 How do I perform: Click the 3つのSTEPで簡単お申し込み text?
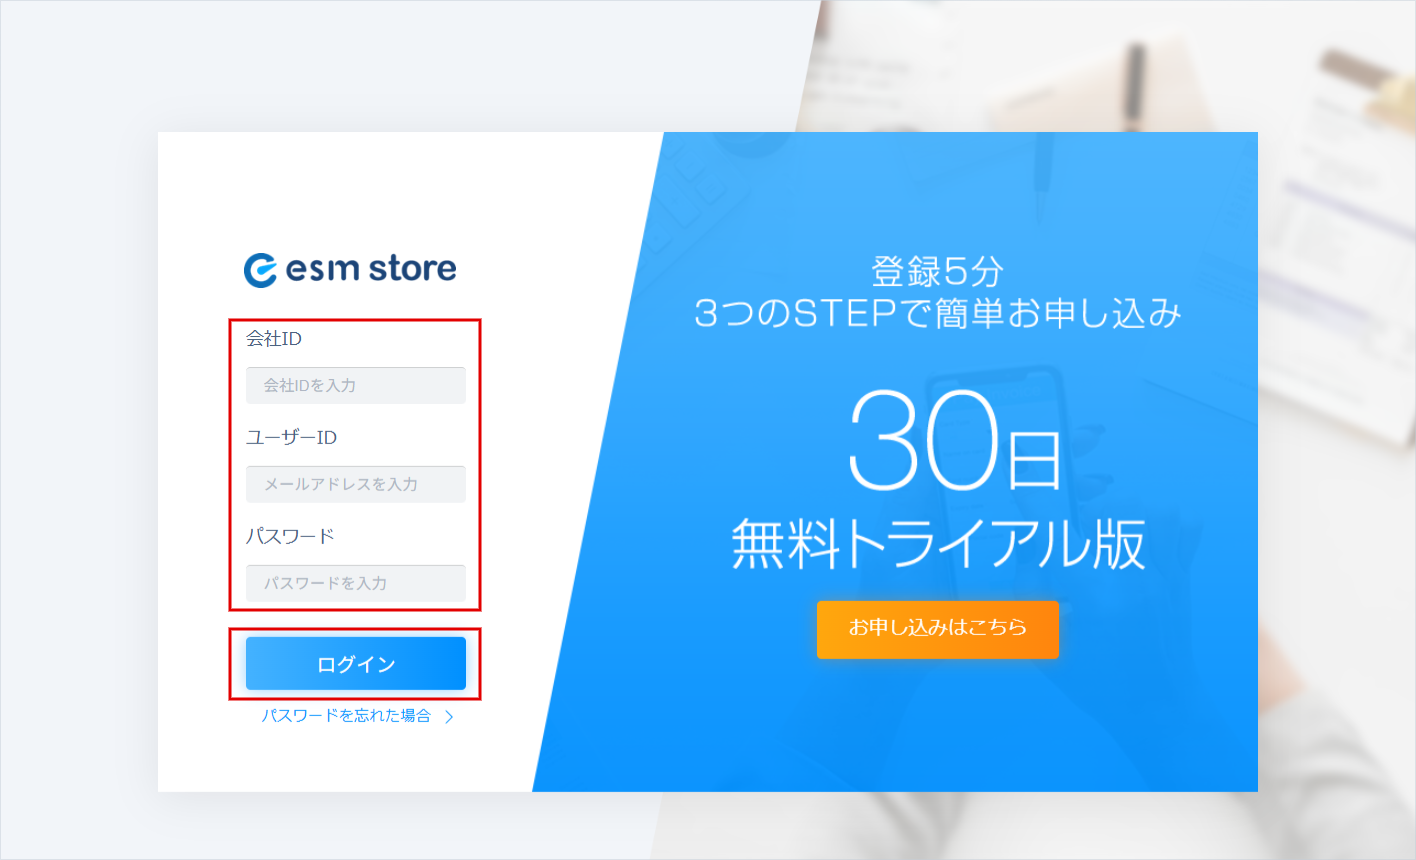click(x=938, y=314)
